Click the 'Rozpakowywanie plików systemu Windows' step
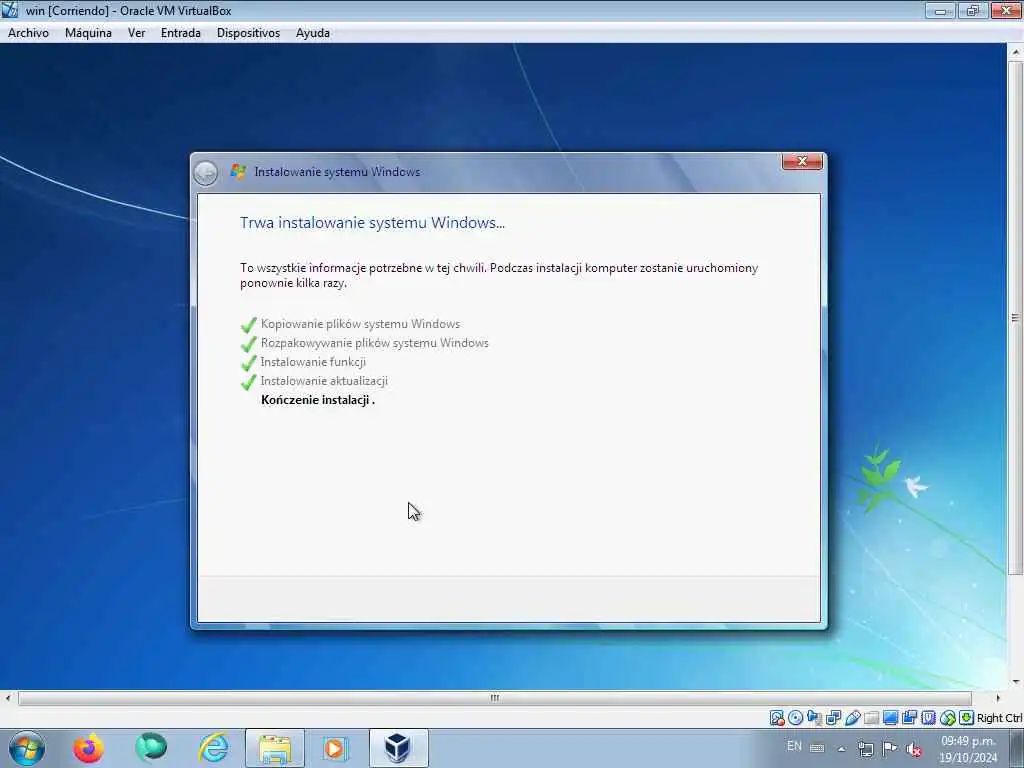Viewport: 1024px width, 768px height. click(x=375, y=343)
